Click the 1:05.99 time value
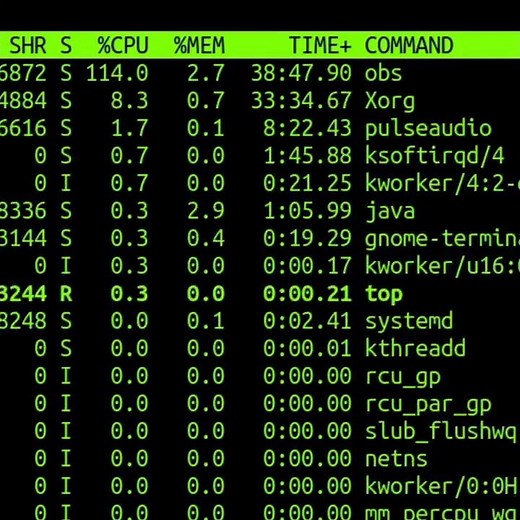520x520 pixels. (x=308, y=211)
